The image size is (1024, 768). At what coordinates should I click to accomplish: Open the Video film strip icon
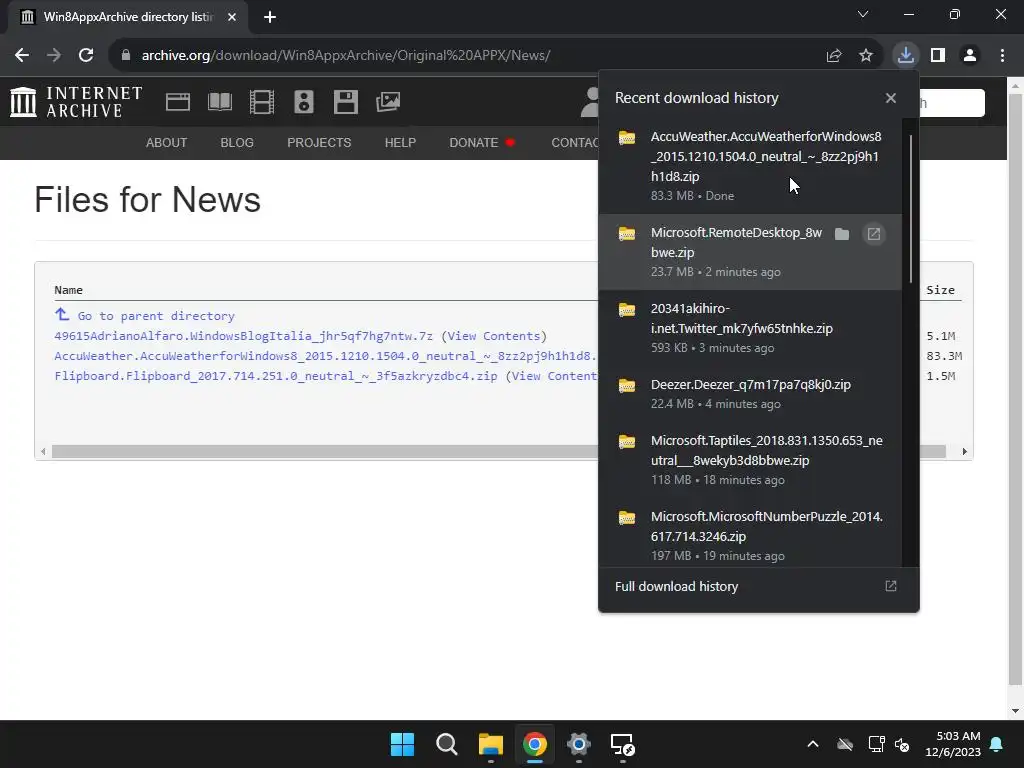[x=262, y=102]
